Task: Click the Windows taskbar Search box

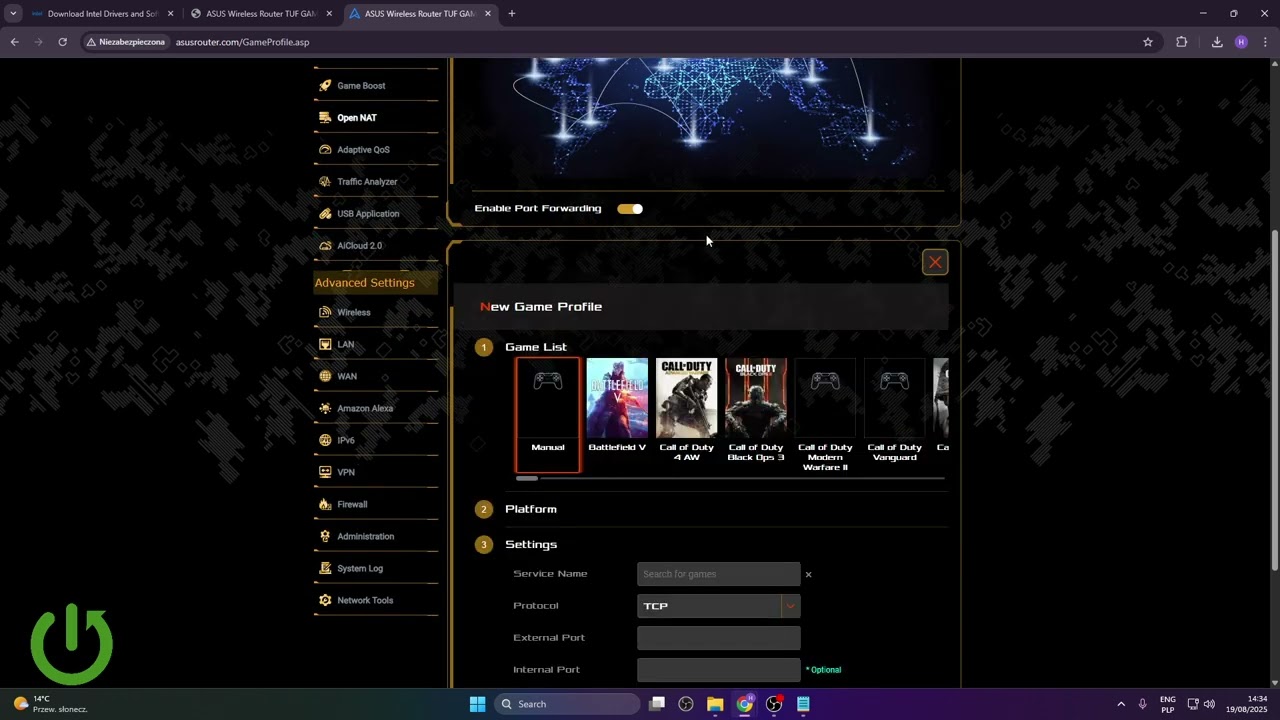Action: tap(567, 704)
